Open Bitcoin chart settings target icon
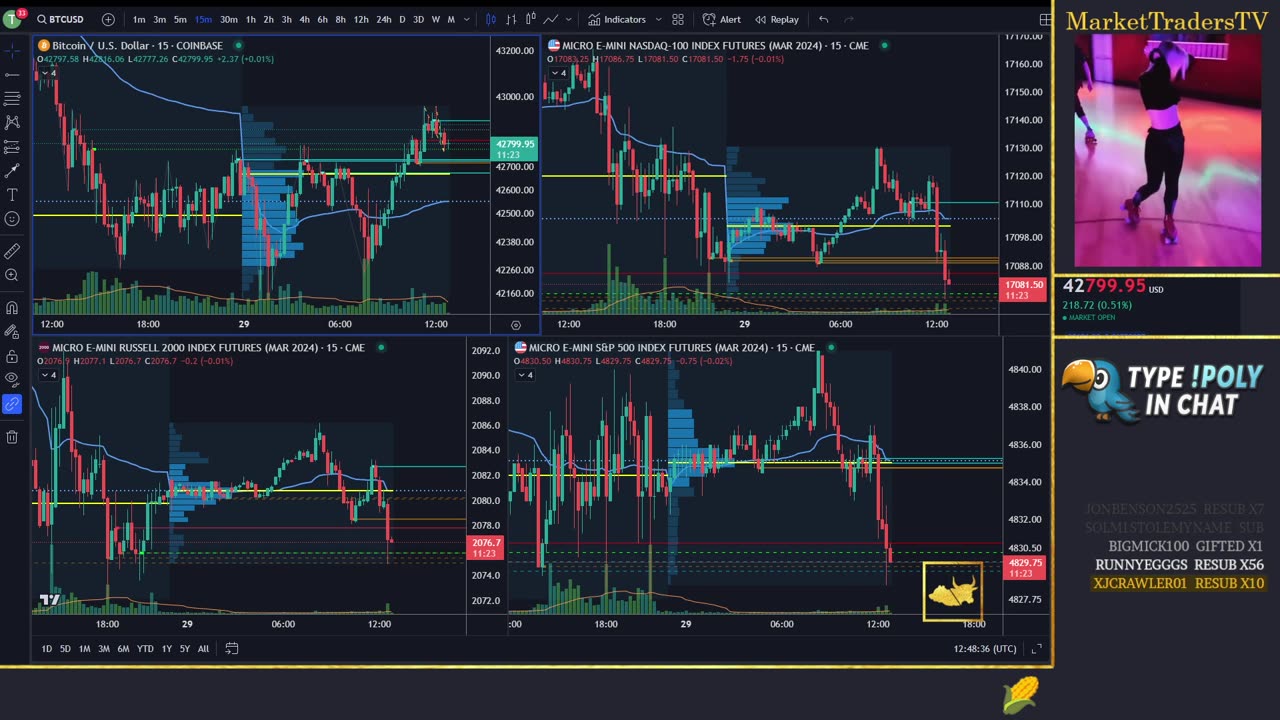 click(515, 324)
